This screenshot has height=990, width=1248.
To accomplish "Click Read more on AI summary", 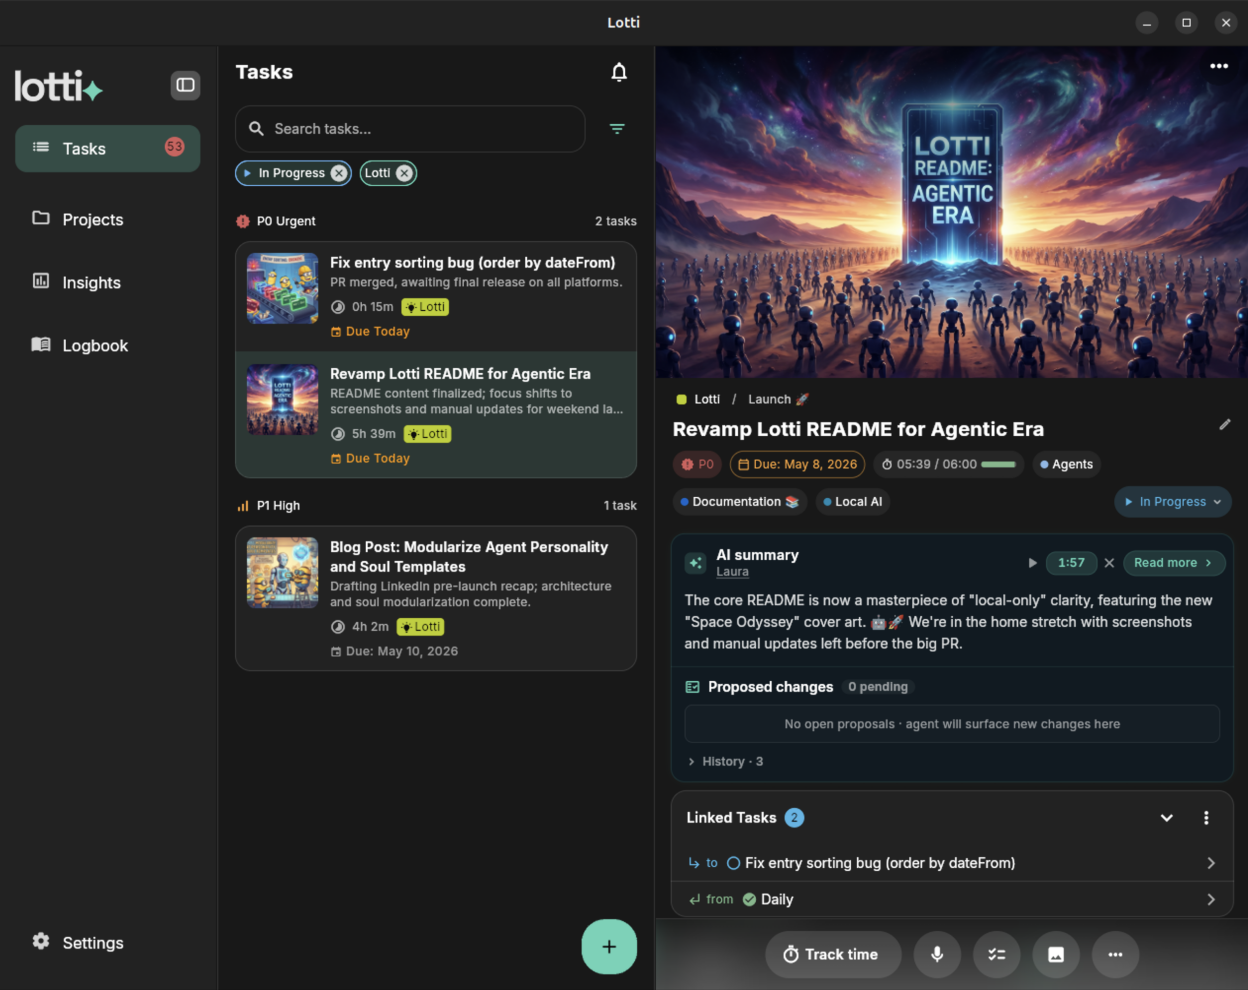I will point(1173,563).
